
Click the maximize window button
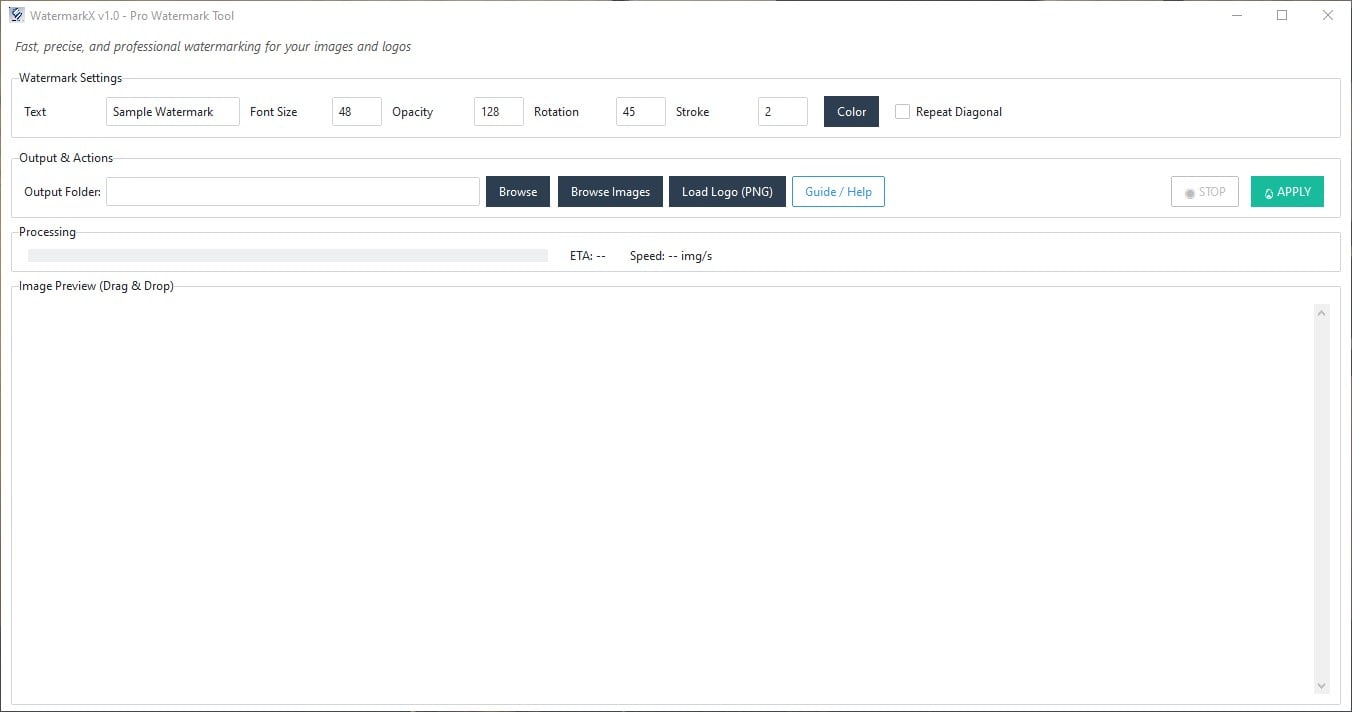[x=1281, y=15]
